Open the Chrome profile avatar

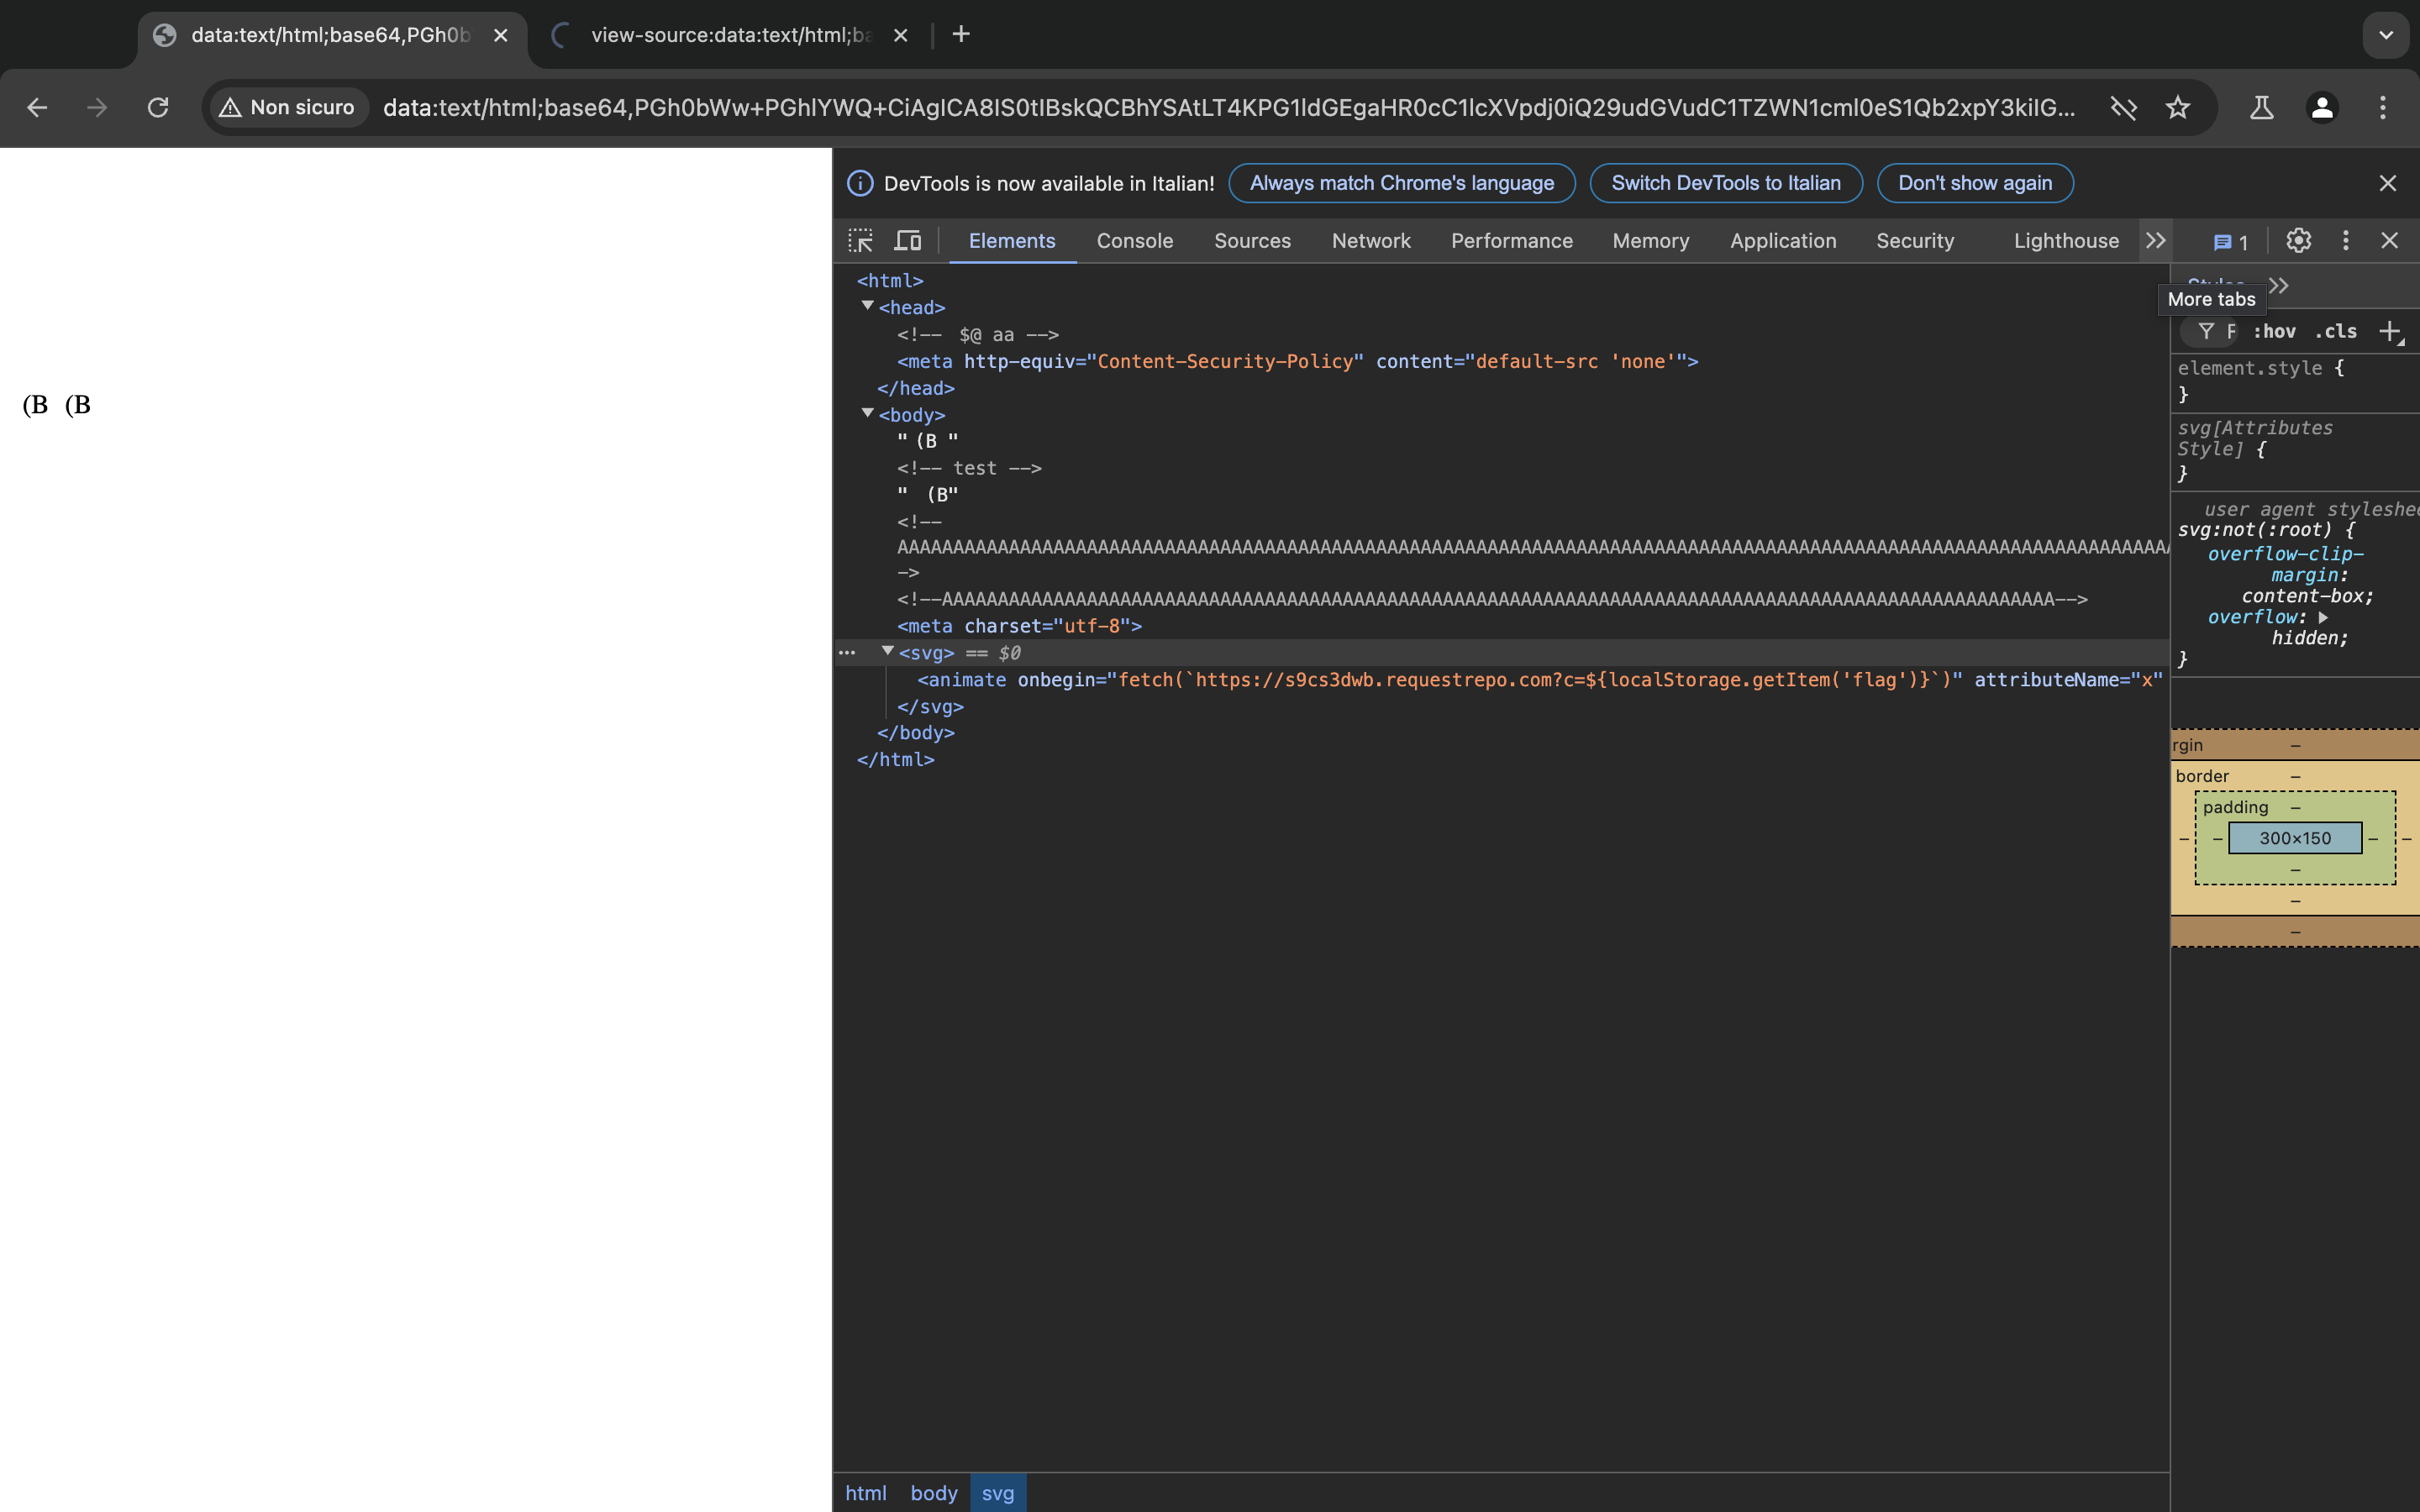pos(2322,107)
